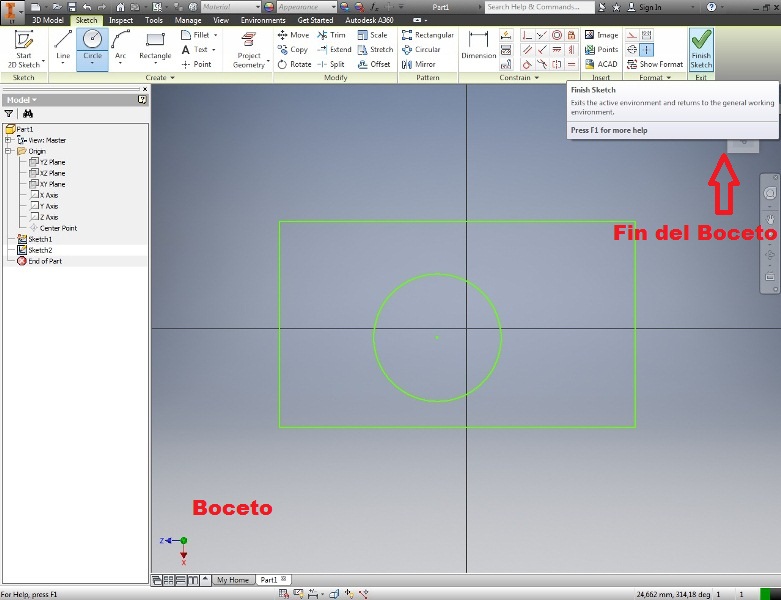Screen dimensions: 781x600
Task: Create a Circular pattern
Action: pyautogui.click(x=421, y=49)
